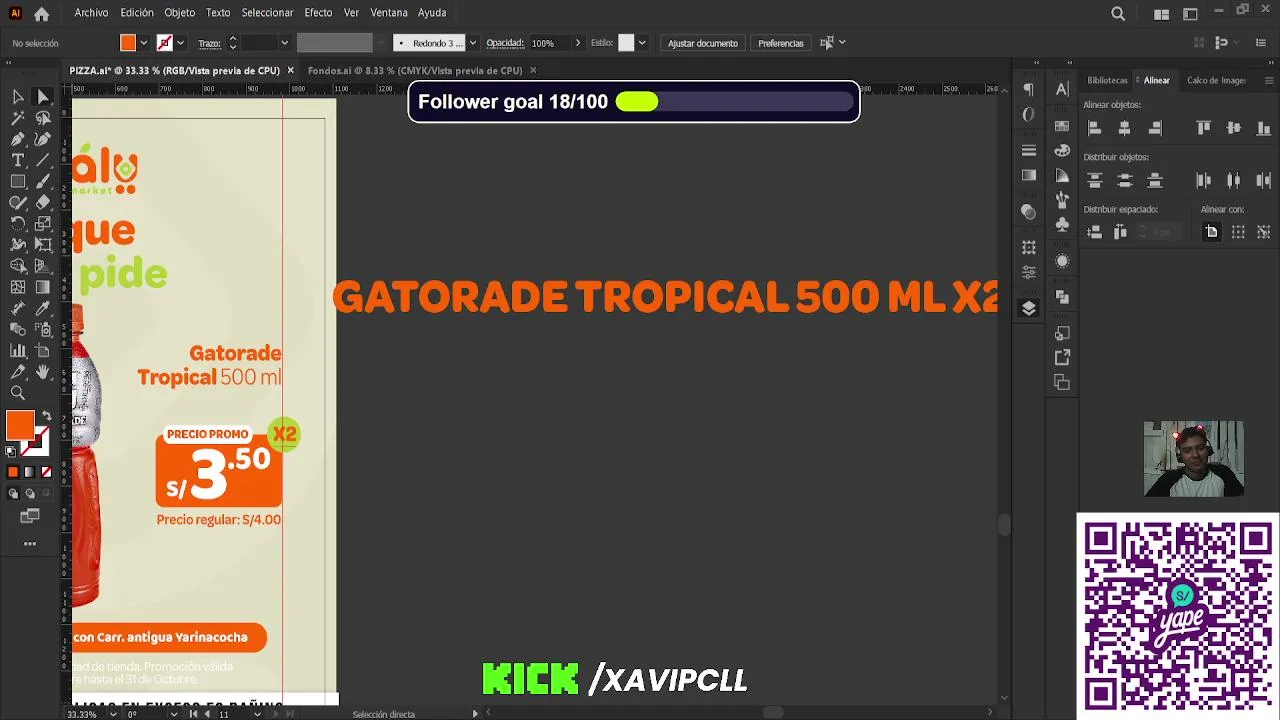Expand opacity slider arrow
This screenshot has height=720, width=1280.
pyautogui.click(x=577, y=43)
